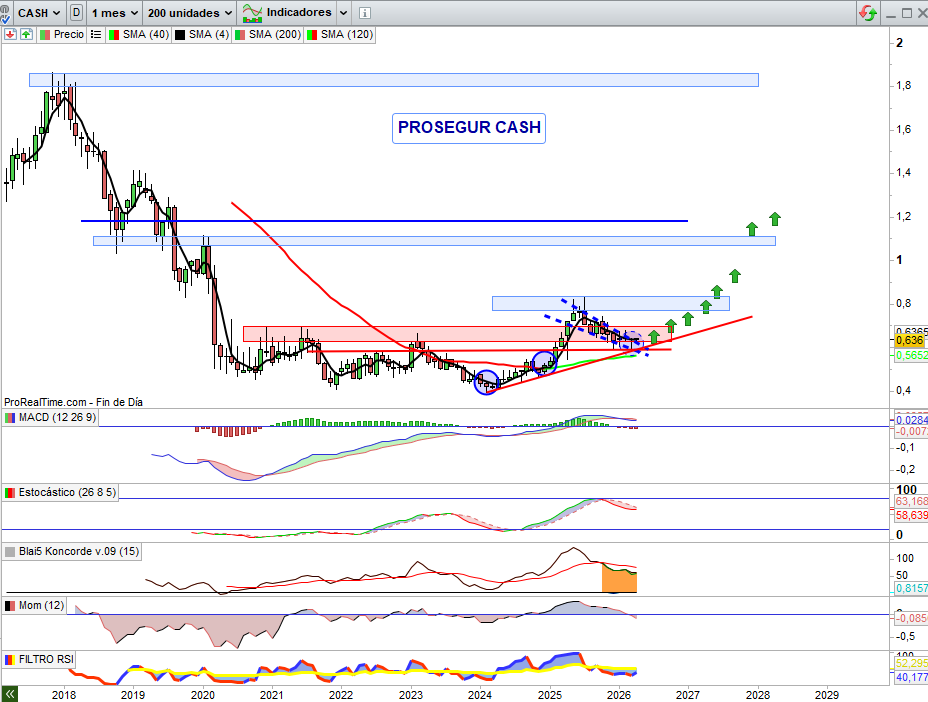
Task: Click the Mom (12) panel color icon
Action: pyautogui.click(x=10, y=606)
